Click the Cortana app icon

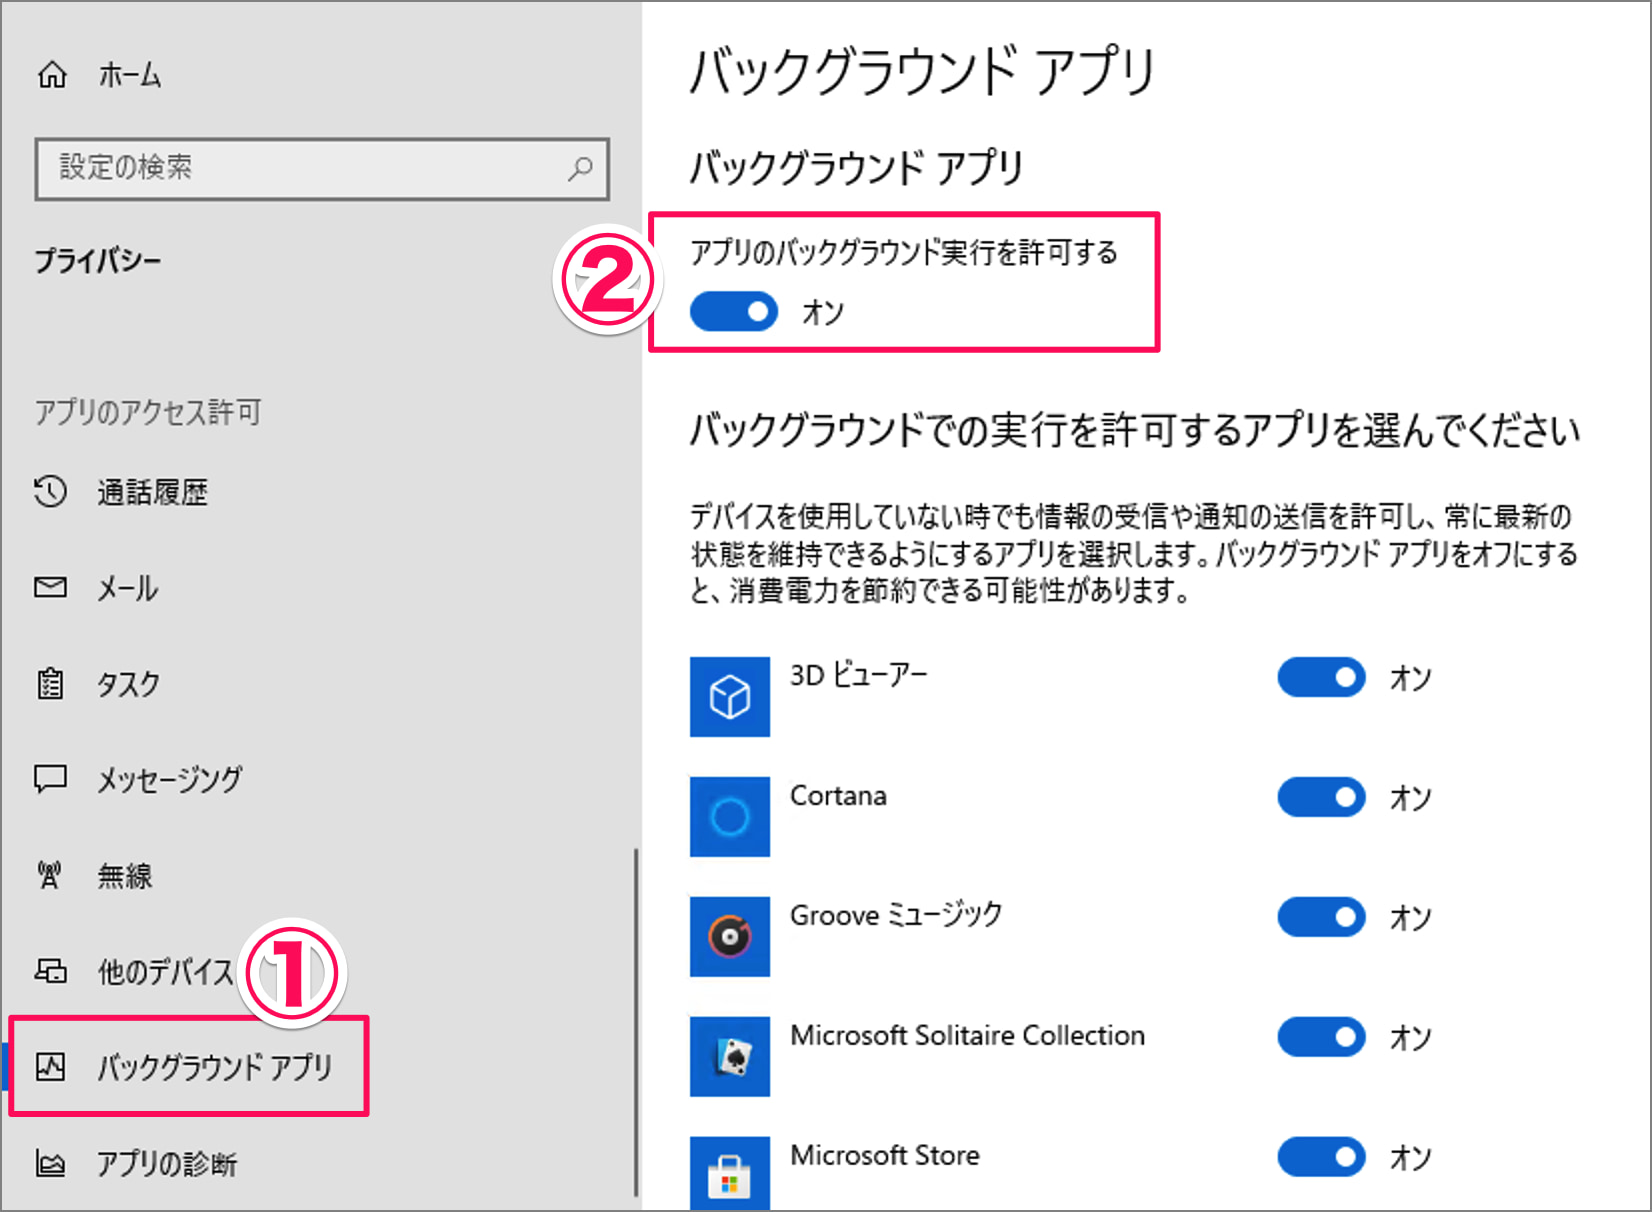tap(729, 816)
